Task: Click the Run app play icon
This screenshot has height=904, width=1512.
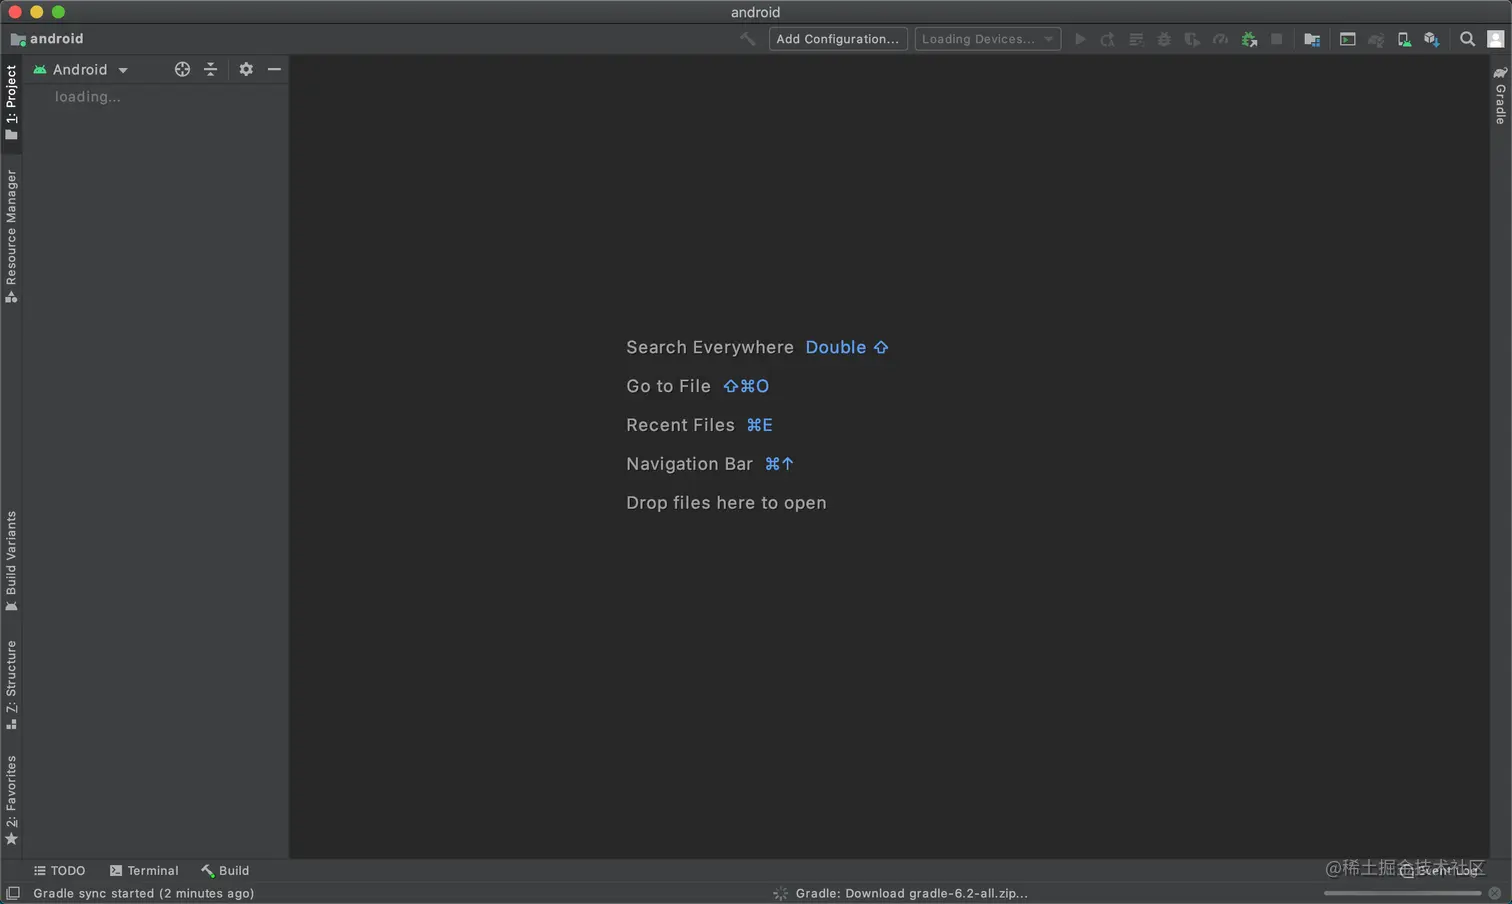Action: (1080, 39)
